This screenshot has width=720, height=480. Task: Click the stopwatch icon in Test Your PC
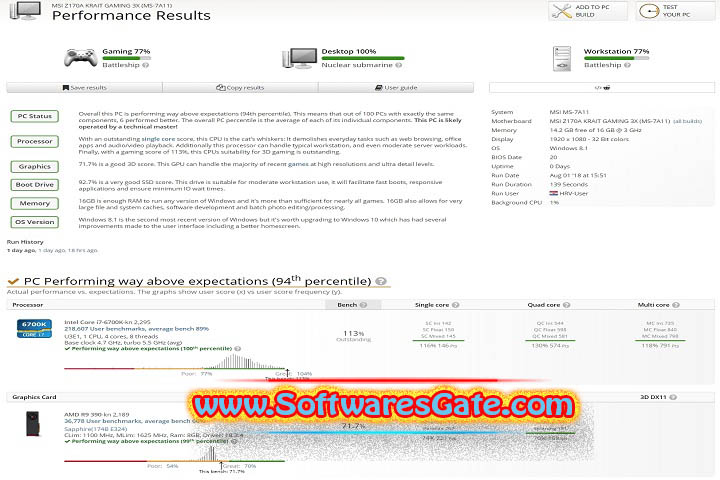tap(649, 11)
